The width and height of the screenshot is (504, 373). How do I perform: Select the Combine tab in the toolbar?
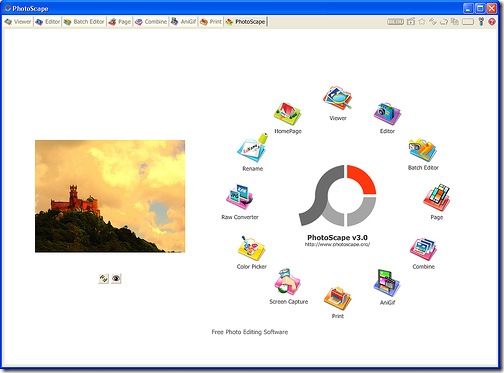(151, 22)
